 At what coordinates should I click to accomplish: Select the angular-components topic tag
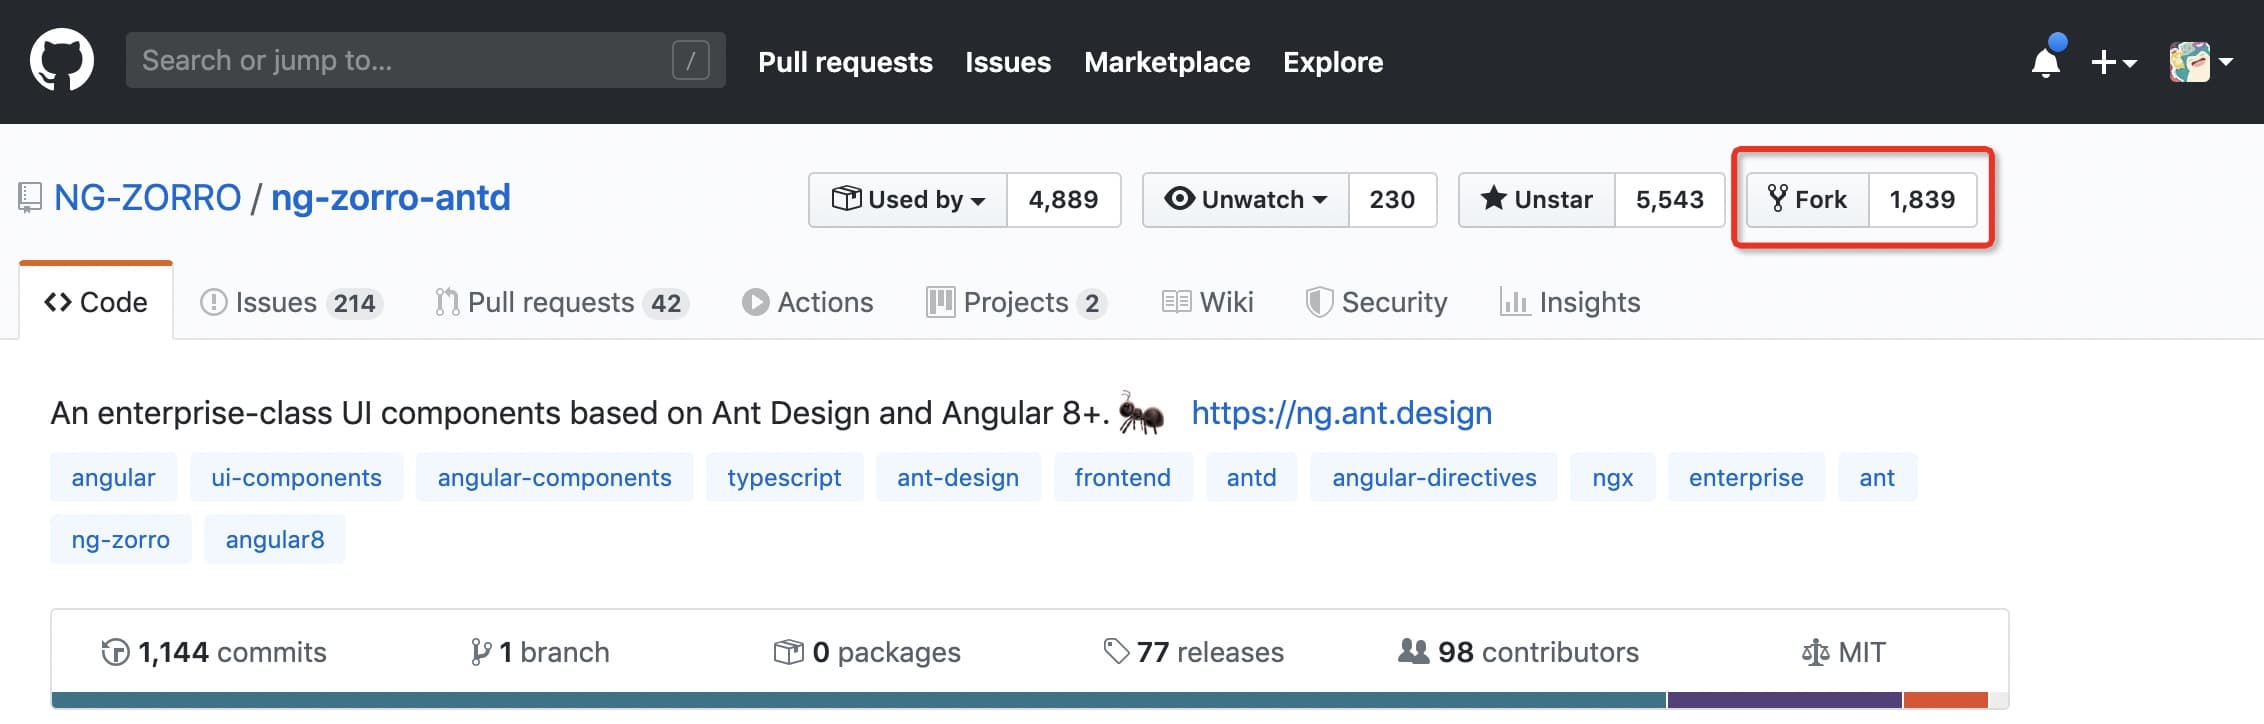(555, 478)
